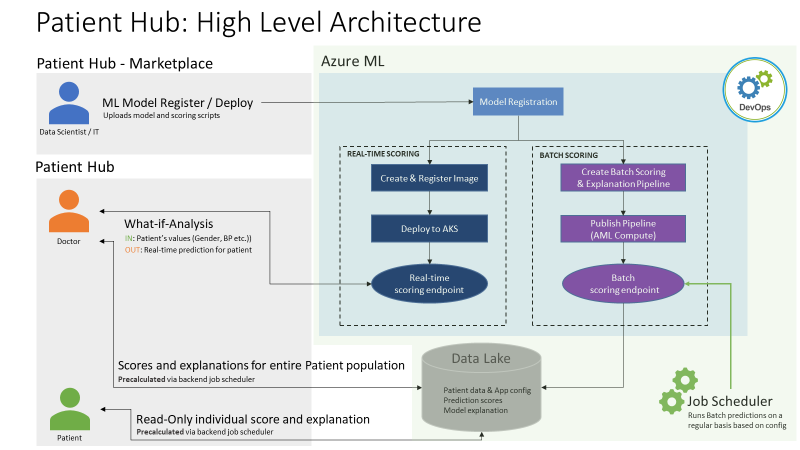The height and width of the screenshot is (450, 800).
Task: Click the green Patient person icon
Action: [x=70, y=409]
